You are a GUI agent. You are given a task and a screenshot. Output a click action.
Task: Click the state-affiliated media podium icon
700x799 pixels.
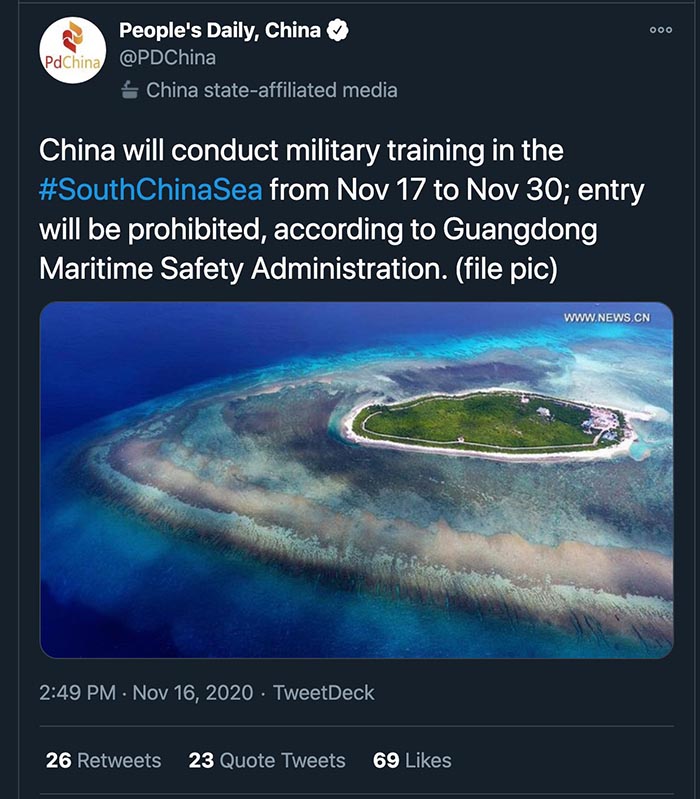(x=129, y=90)
